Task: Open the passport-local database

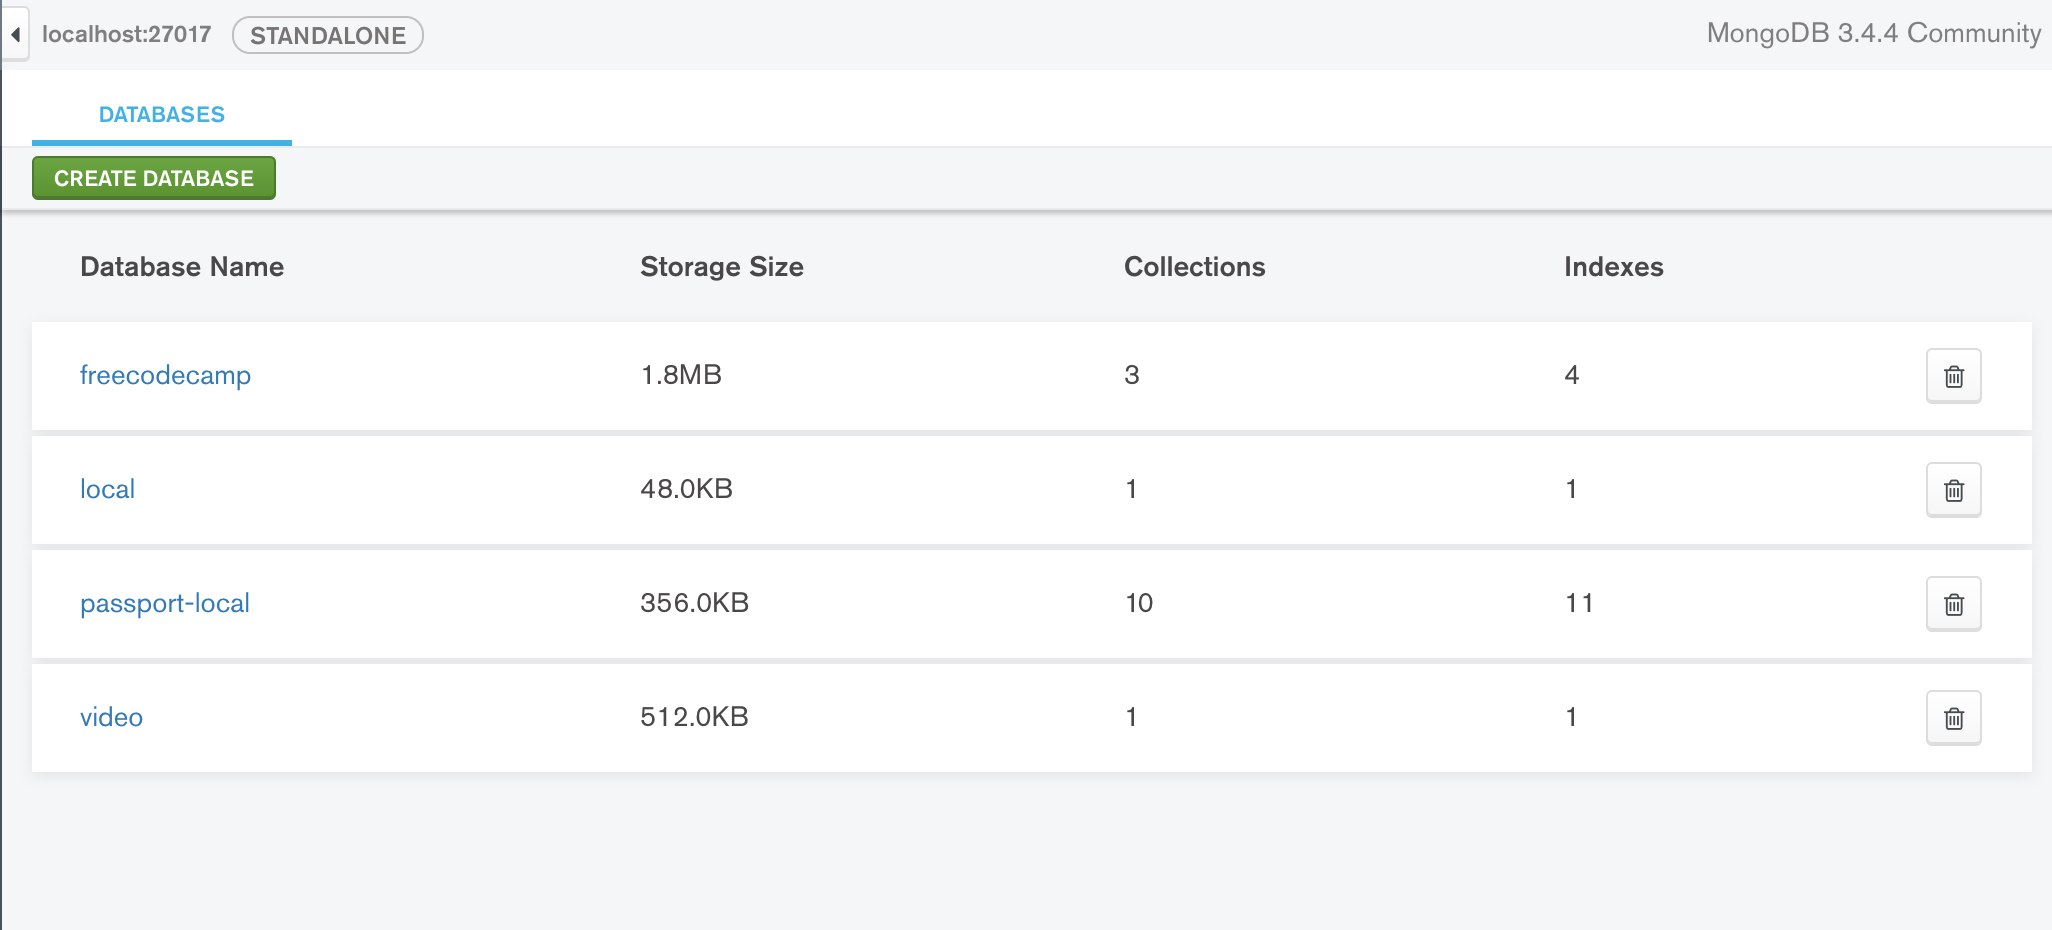Action: click(165, 604)
